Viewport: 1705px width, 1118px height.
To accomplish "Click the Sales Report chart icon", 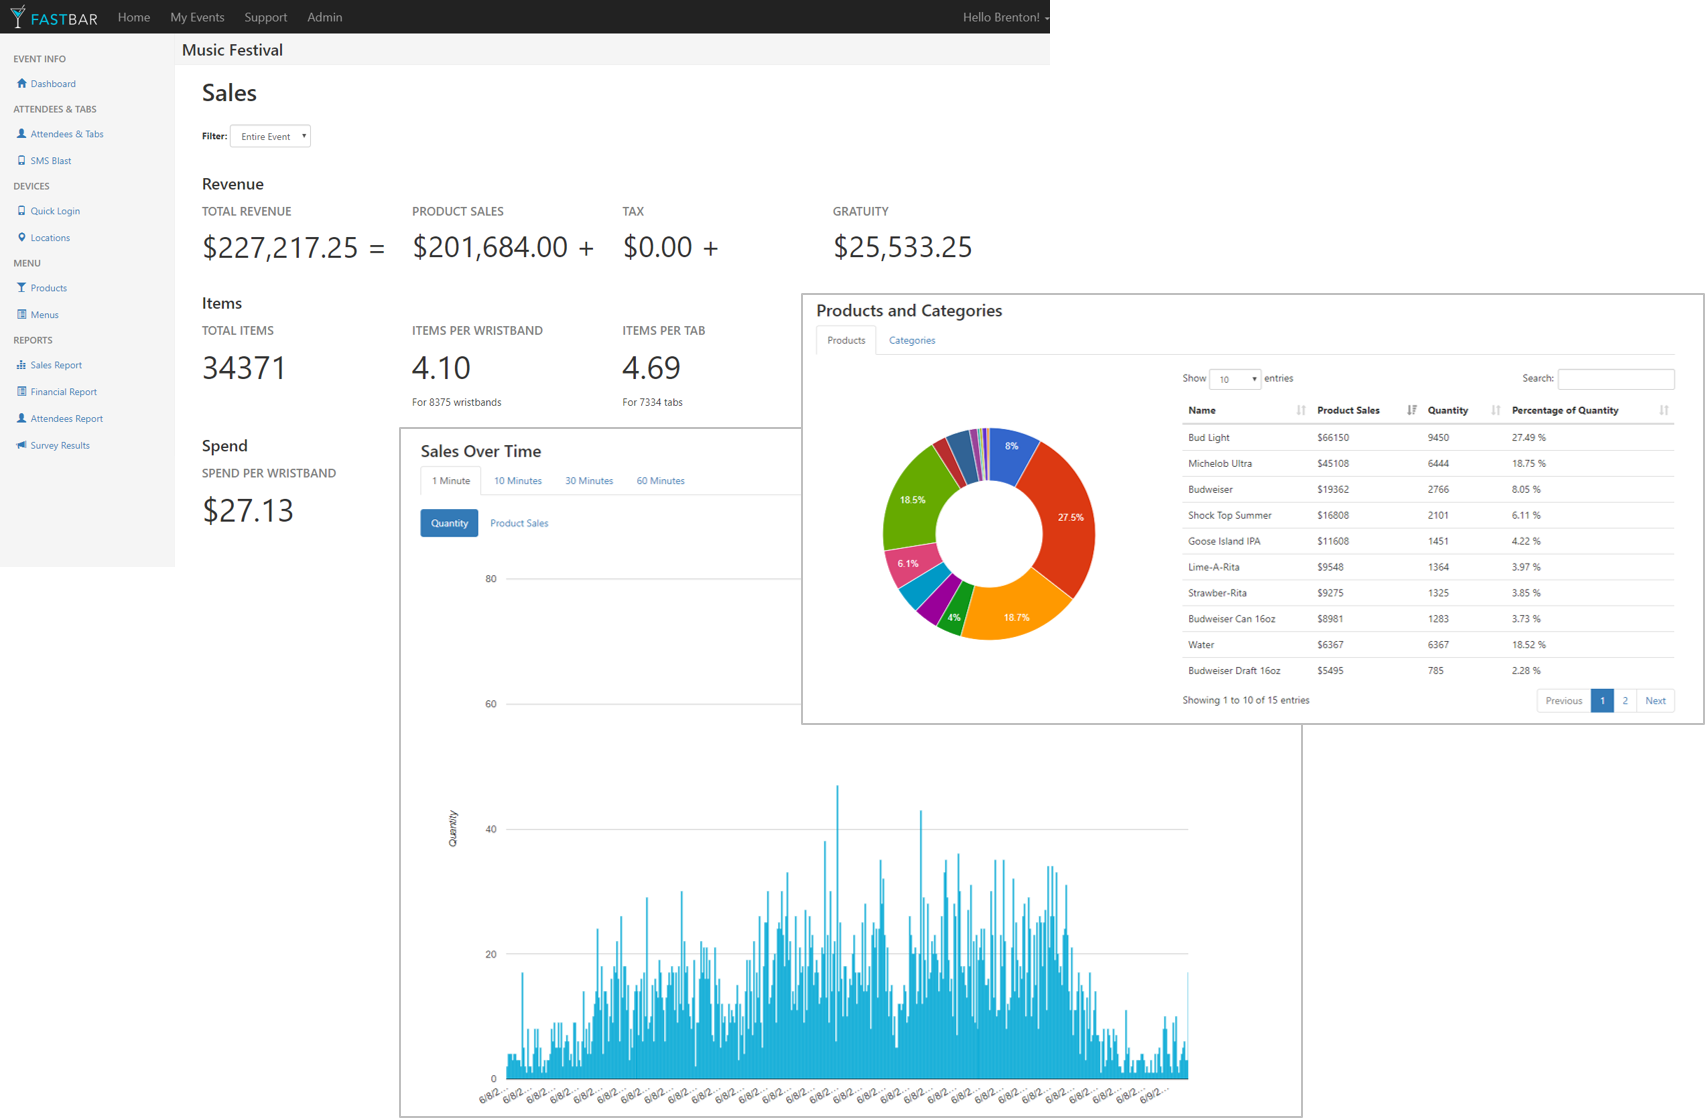I will point(21,364).
